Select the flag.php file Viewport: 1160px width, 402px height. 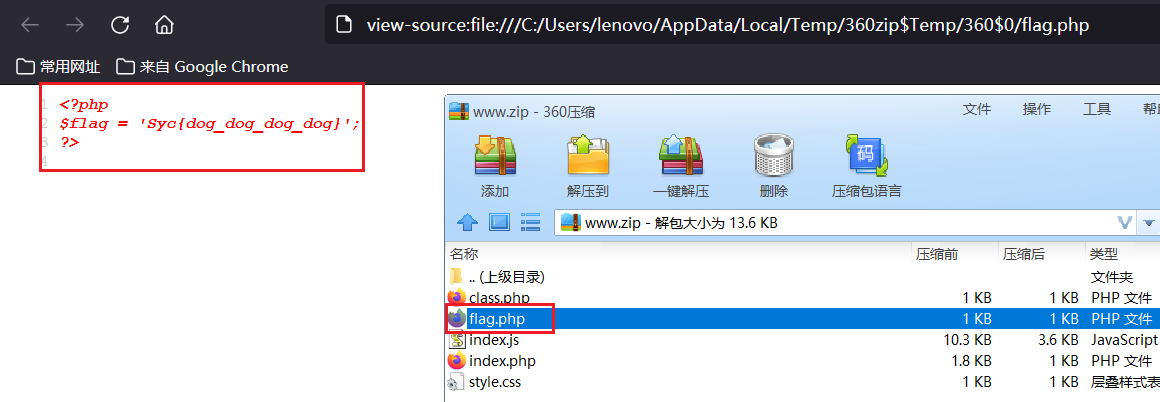point(803,319)
